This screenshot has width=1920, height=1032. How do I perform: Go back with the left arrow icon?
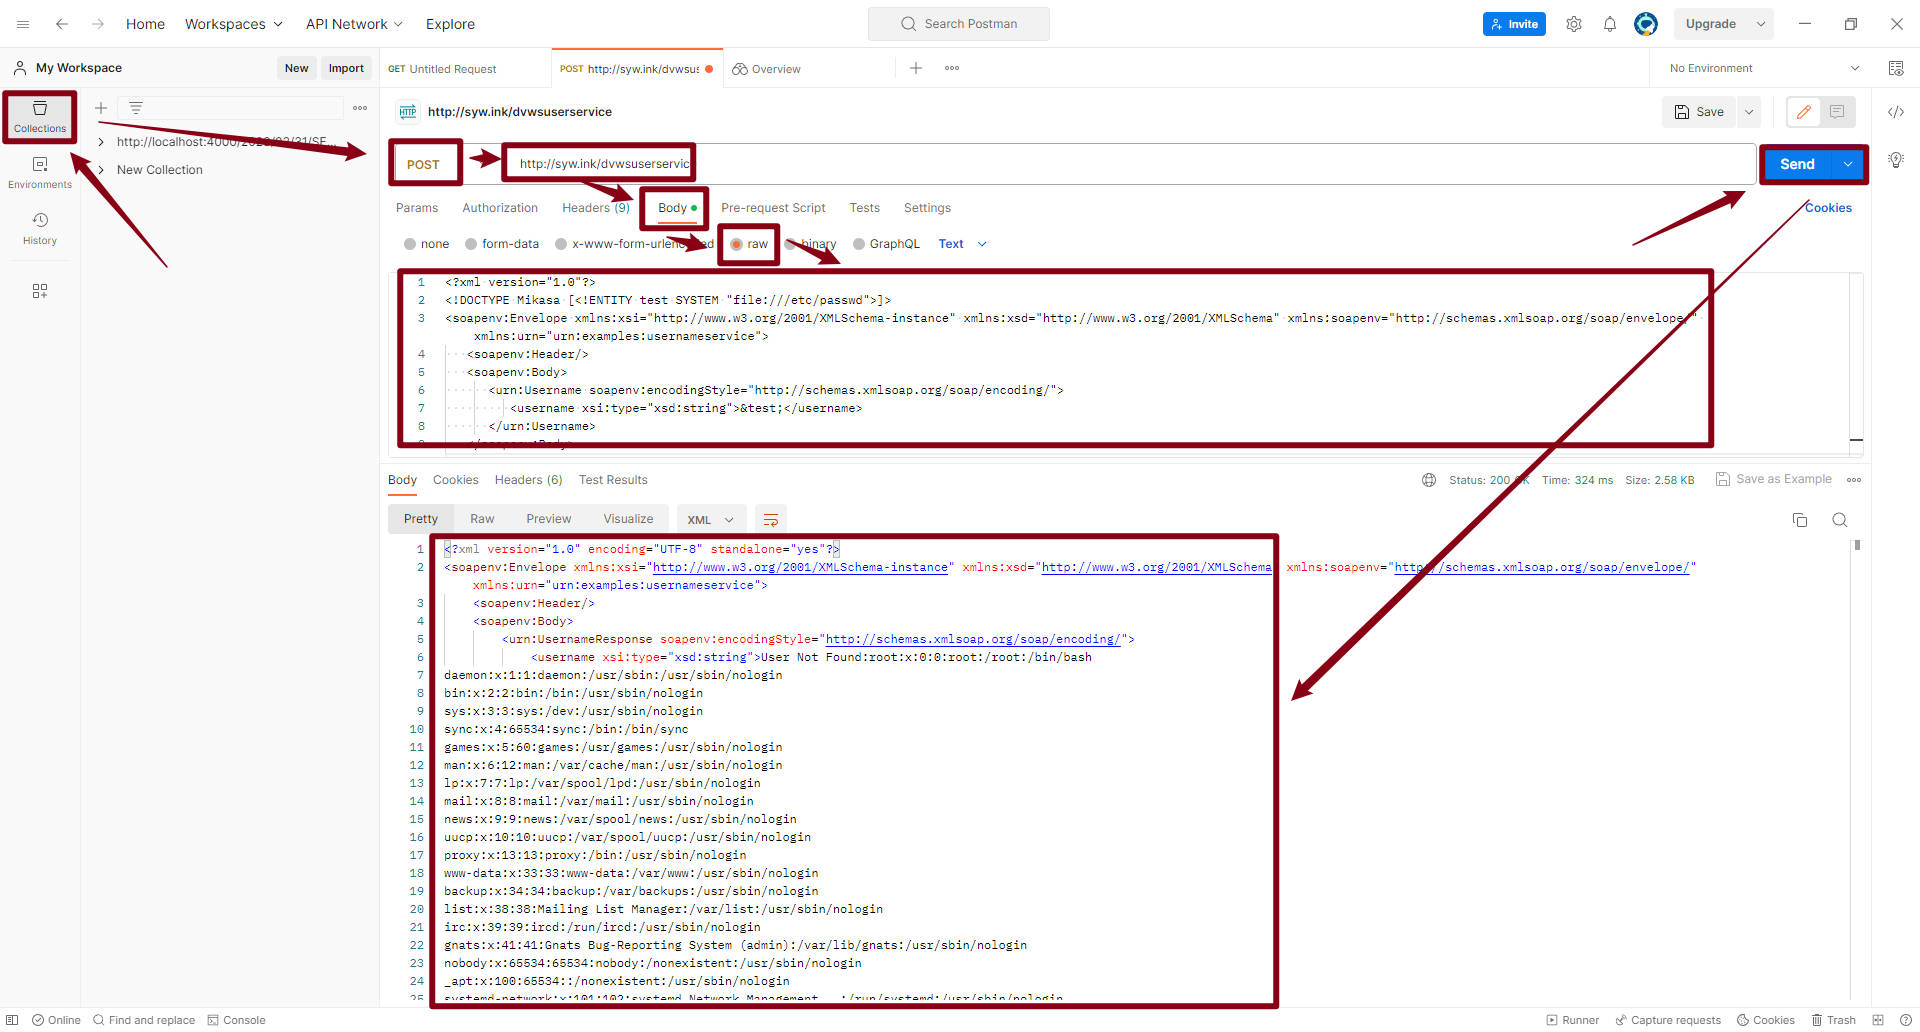(62, 24)
